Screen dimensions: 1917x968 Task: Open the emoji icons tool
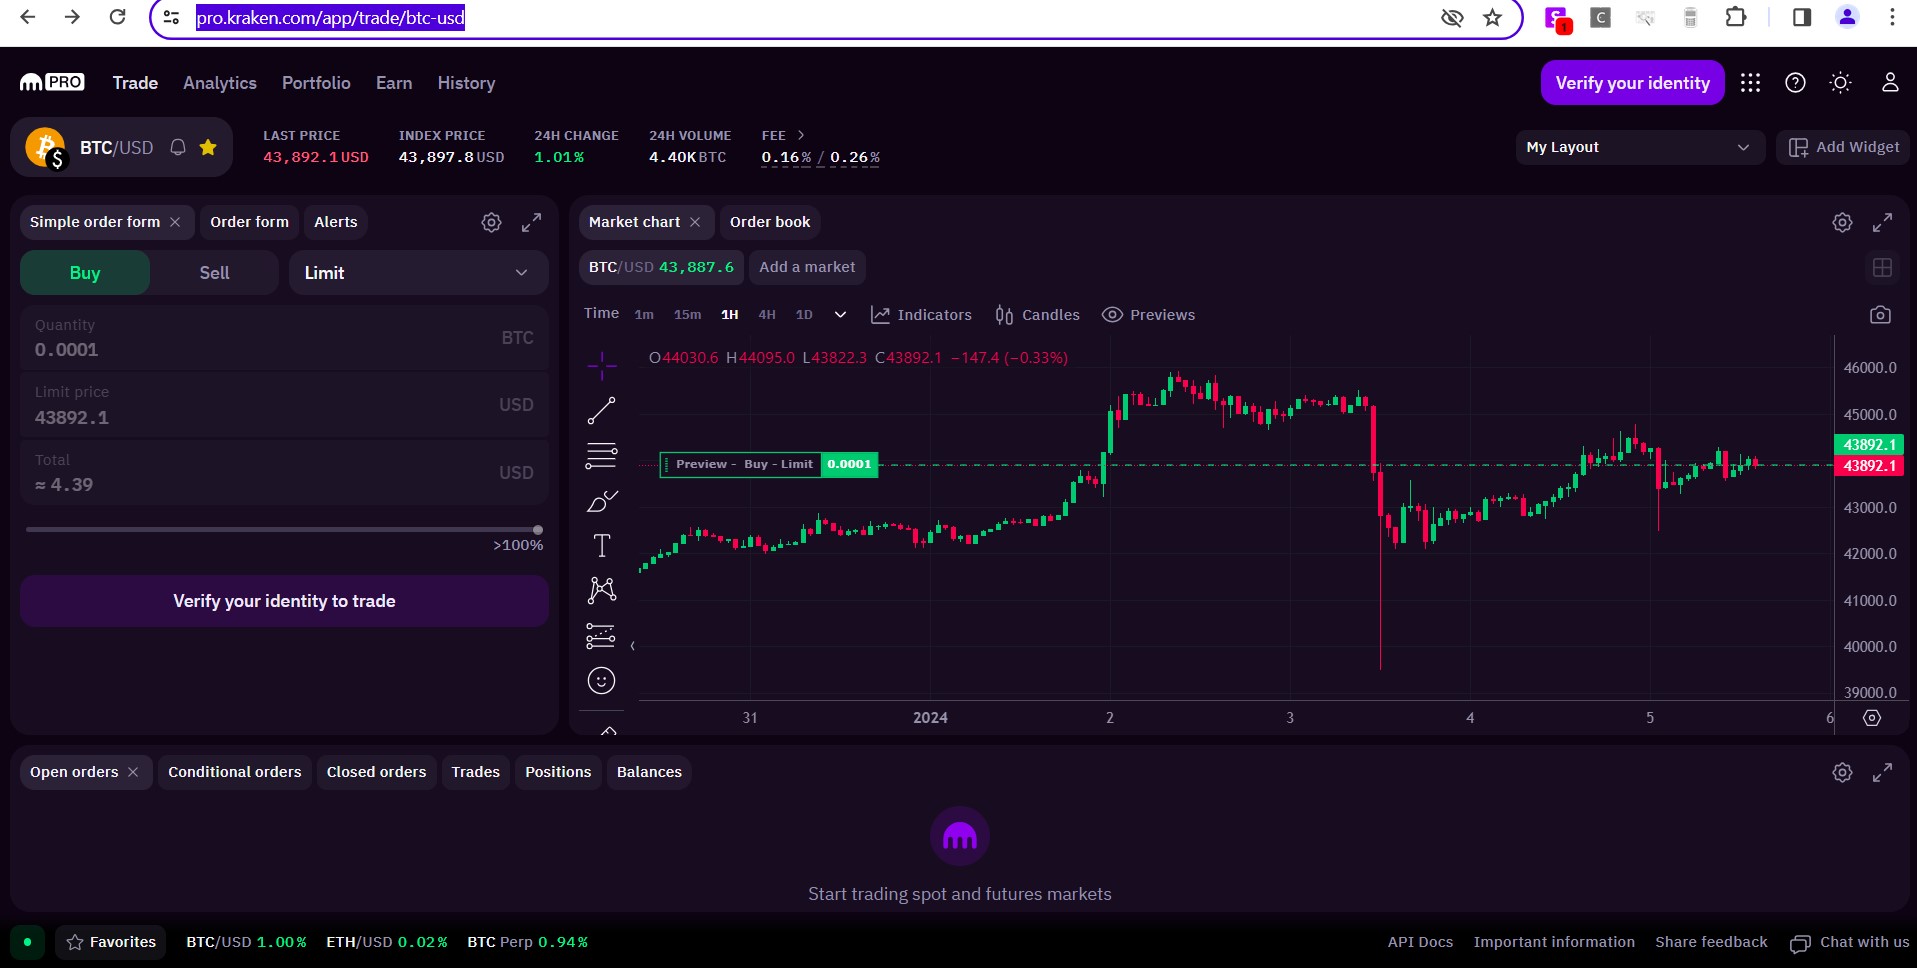click(x=601, y=681)
